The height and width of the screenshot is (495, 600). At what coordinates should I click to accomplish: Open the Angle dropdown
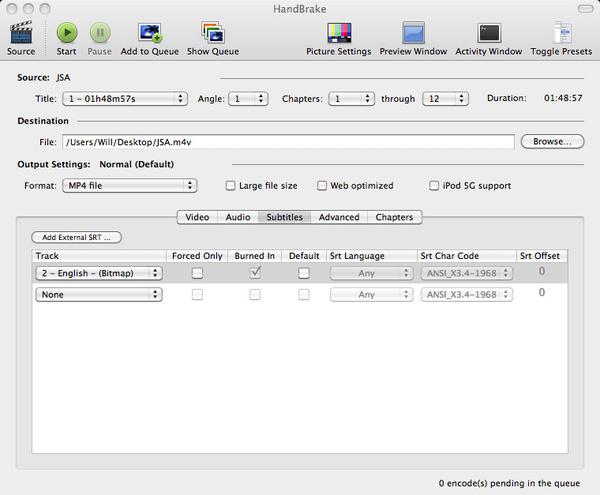click(x=248, y=99)
